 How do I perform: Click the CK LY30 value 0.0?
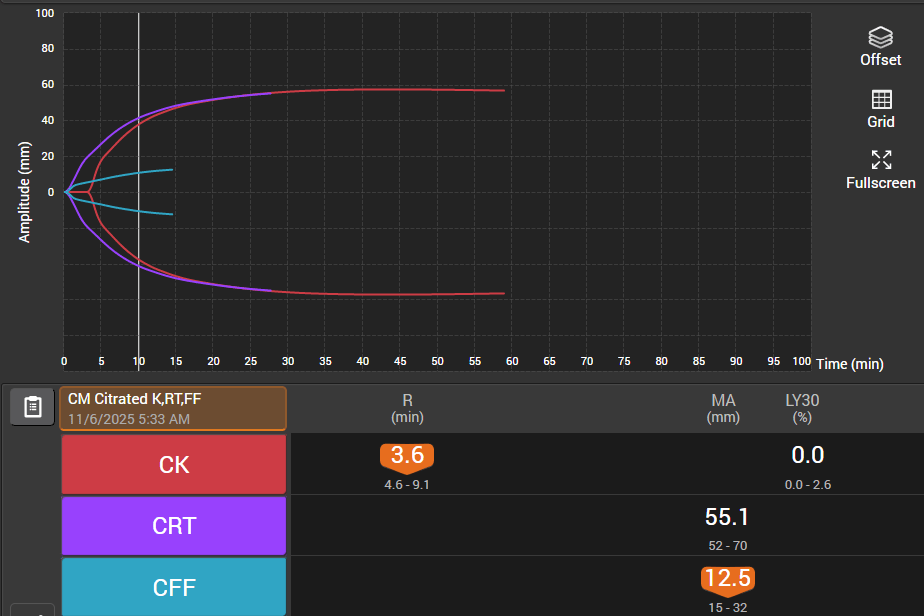807,456
